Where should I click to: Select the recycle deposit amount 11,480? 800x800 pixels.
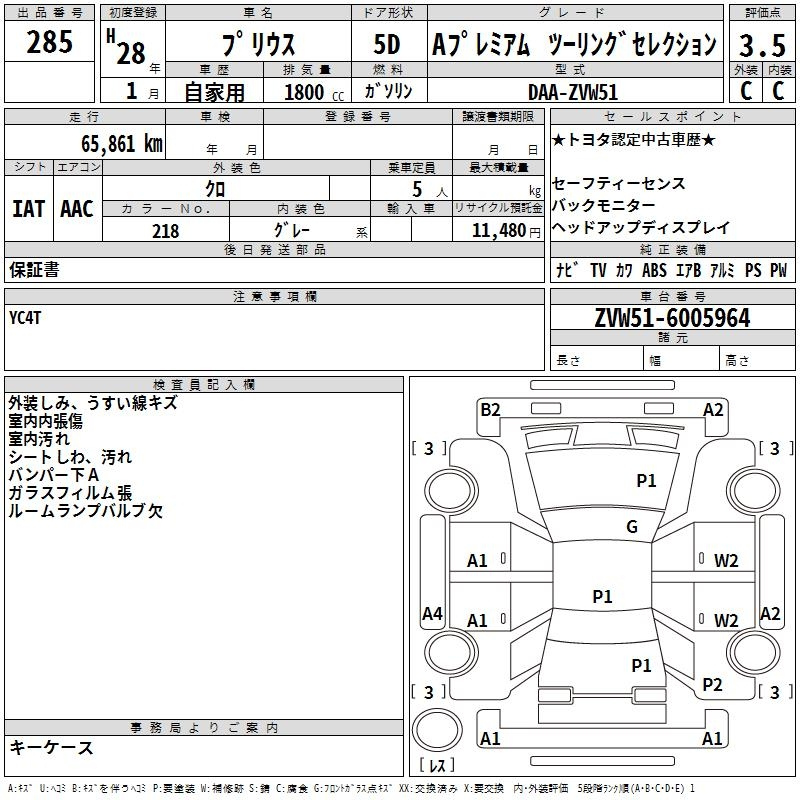pos(498,230)
